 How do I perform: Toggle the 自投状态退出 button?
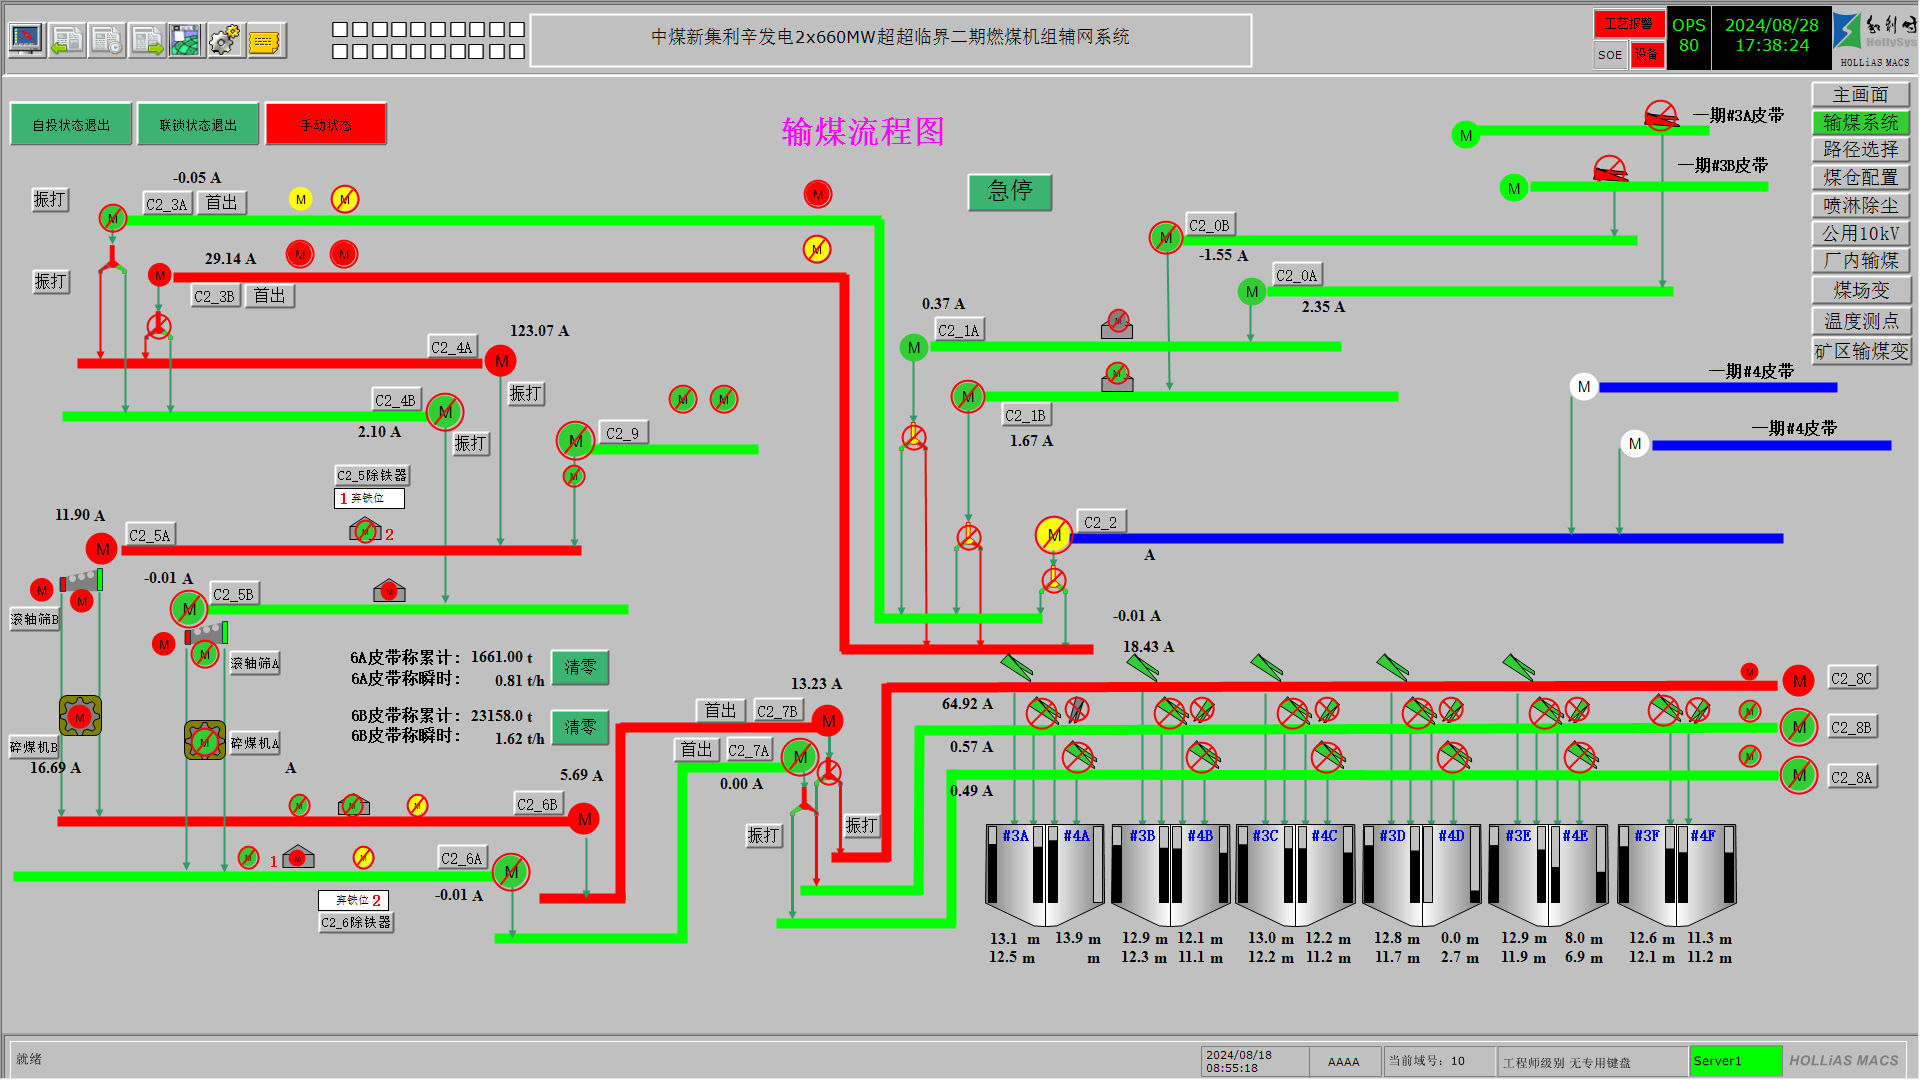[71, 125]
